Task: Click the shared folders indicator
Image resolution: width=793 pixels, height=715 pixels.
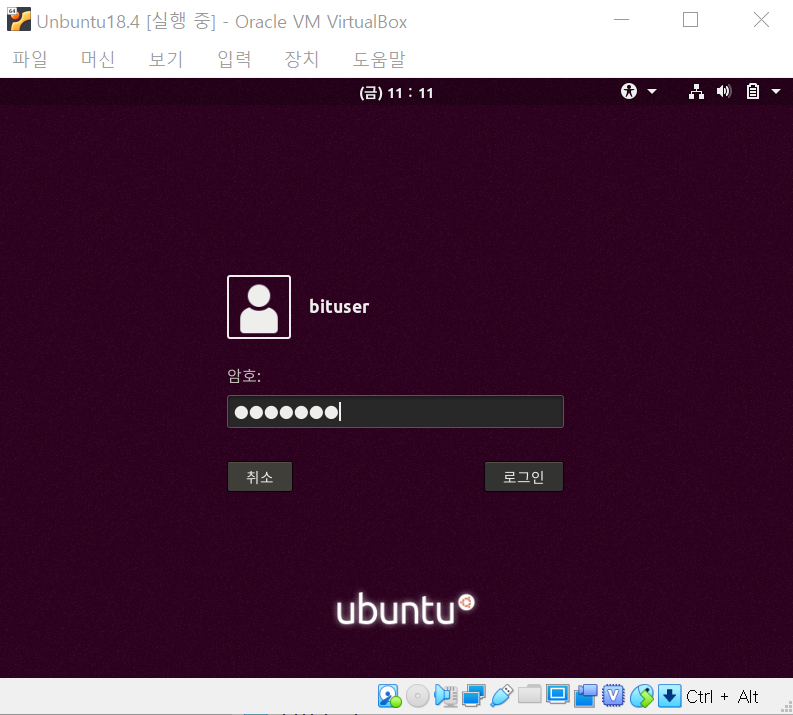Action: [530, 695]
